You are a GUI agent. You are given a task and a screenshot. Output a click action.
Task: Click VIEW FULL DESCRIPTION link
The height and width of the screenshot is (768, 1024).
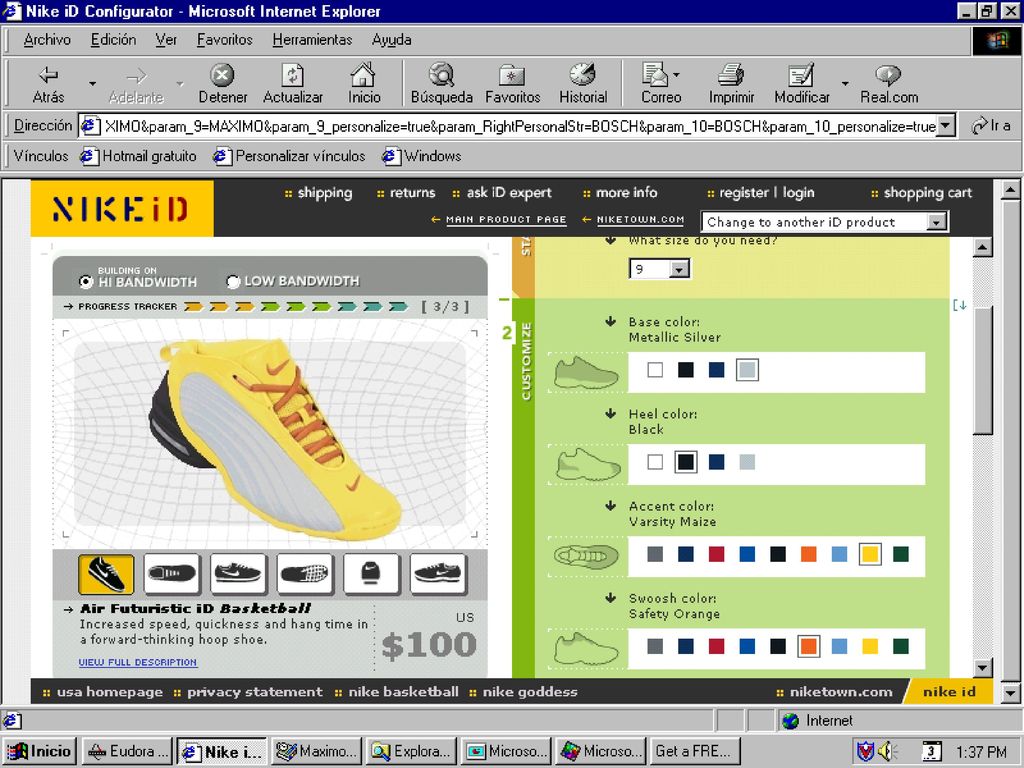pos(138,662)
